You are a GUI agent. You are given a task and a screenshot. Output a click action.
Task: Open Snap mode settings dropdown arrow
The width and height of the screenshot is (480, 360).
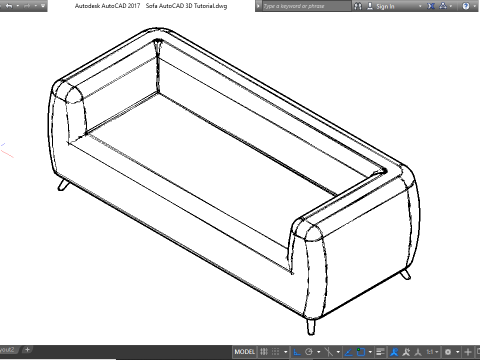click(286, 352)
